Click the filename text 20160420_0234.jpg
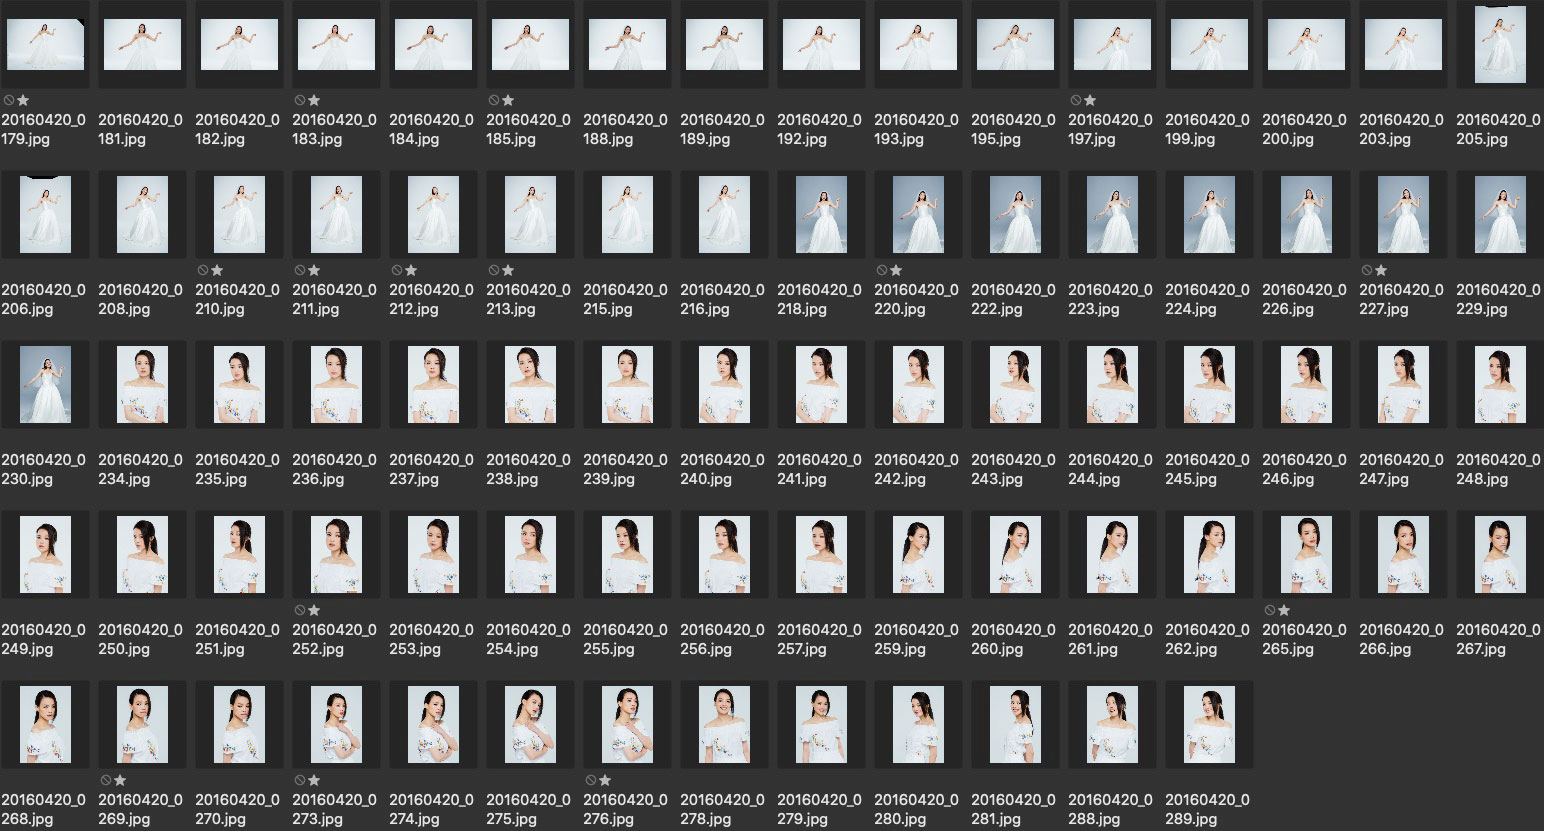The width and height of the screenshot is (1544, 831). 140,469
